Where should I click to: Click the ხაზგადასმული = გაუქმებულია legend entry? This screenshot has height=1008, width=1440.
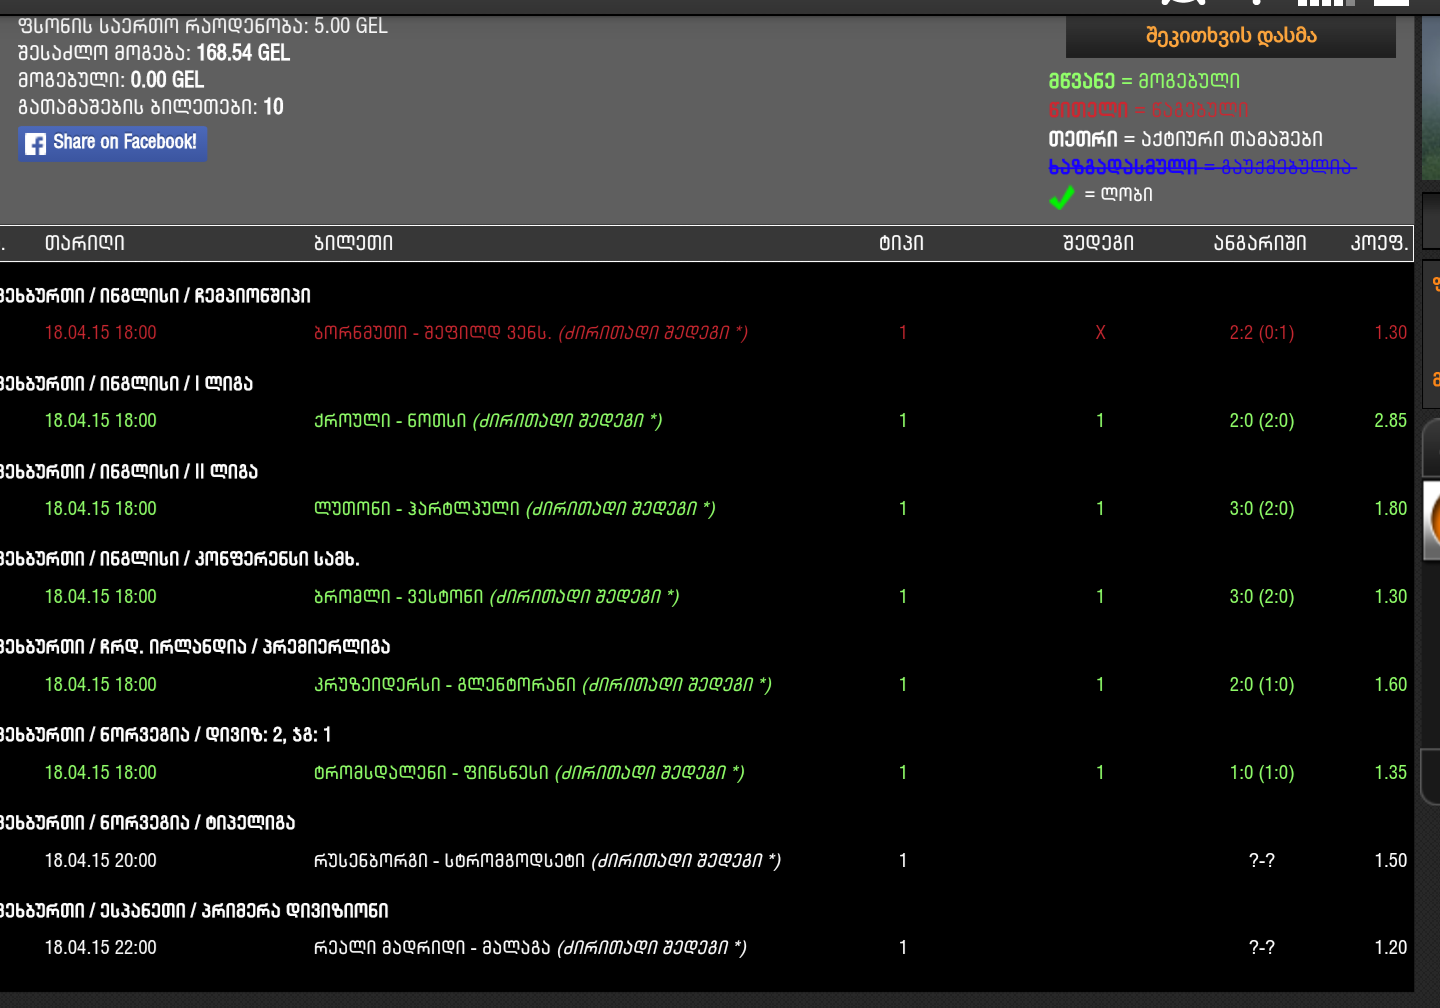pos(1202,167)
